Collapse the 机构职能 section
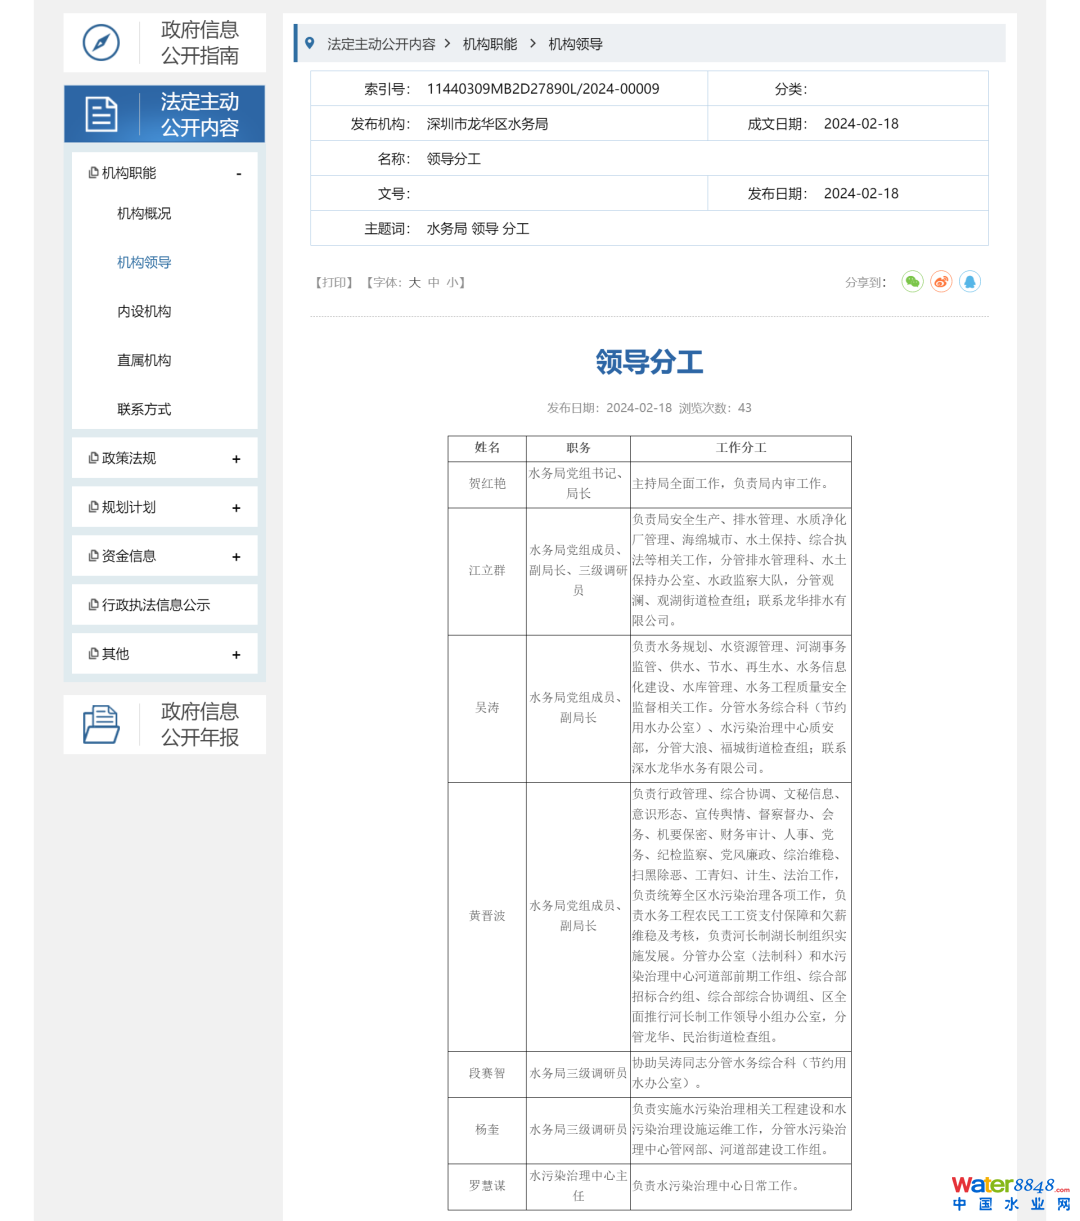The width and height of the screenshot is (1080, 1221). (238, 174)
